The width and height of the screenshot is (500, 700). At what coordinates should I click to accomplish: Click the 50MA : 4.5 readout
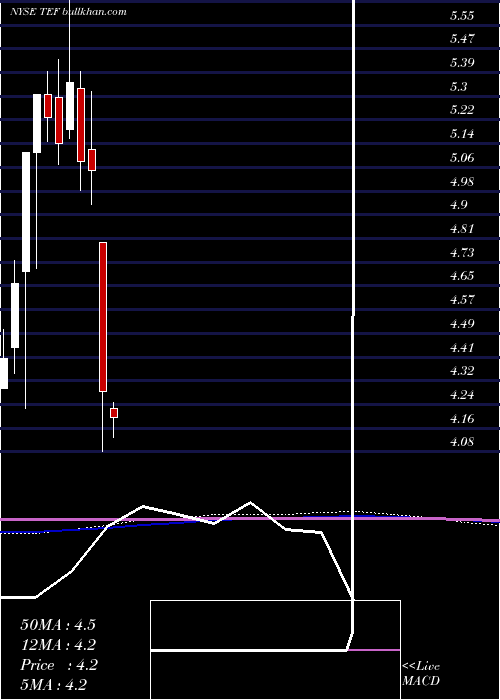(58, 625)
